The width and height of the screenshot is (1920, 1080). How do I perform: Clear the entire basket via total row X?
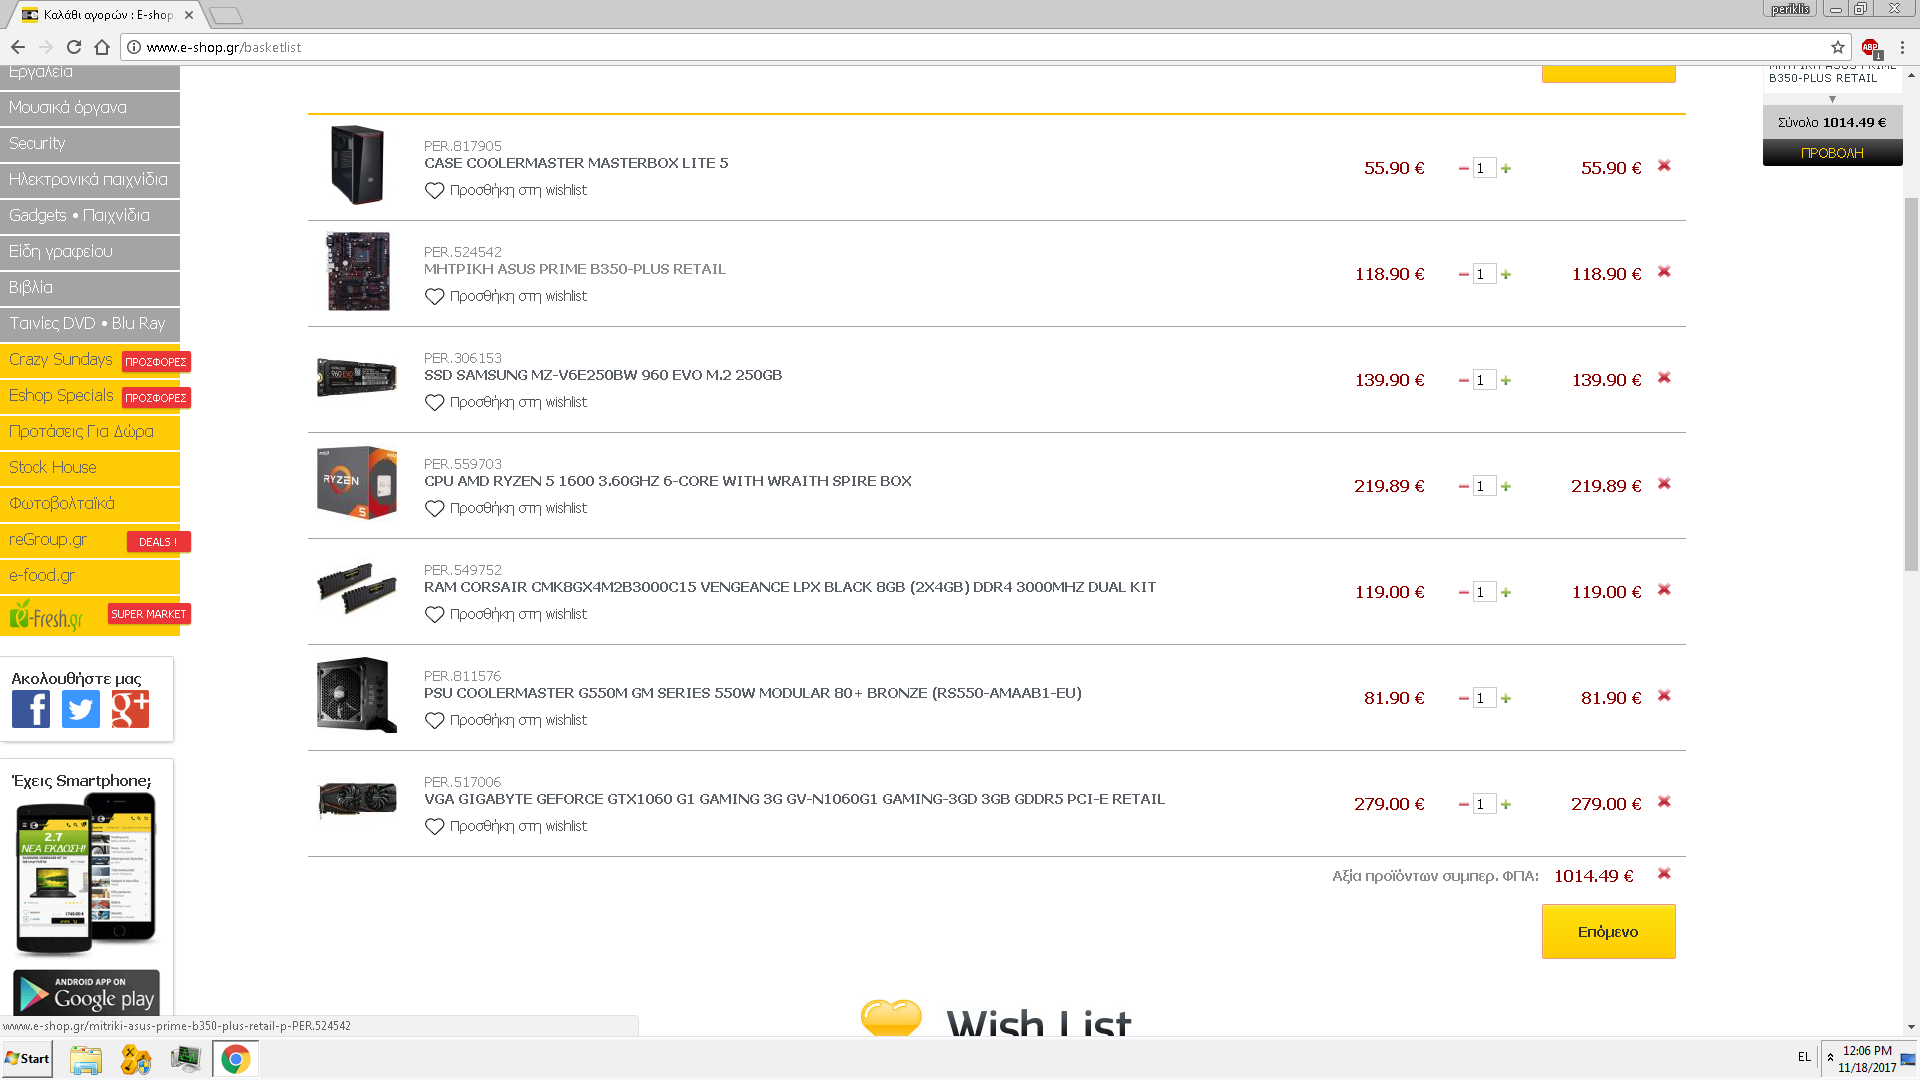pyautogui.click(x=1664, y=874)
